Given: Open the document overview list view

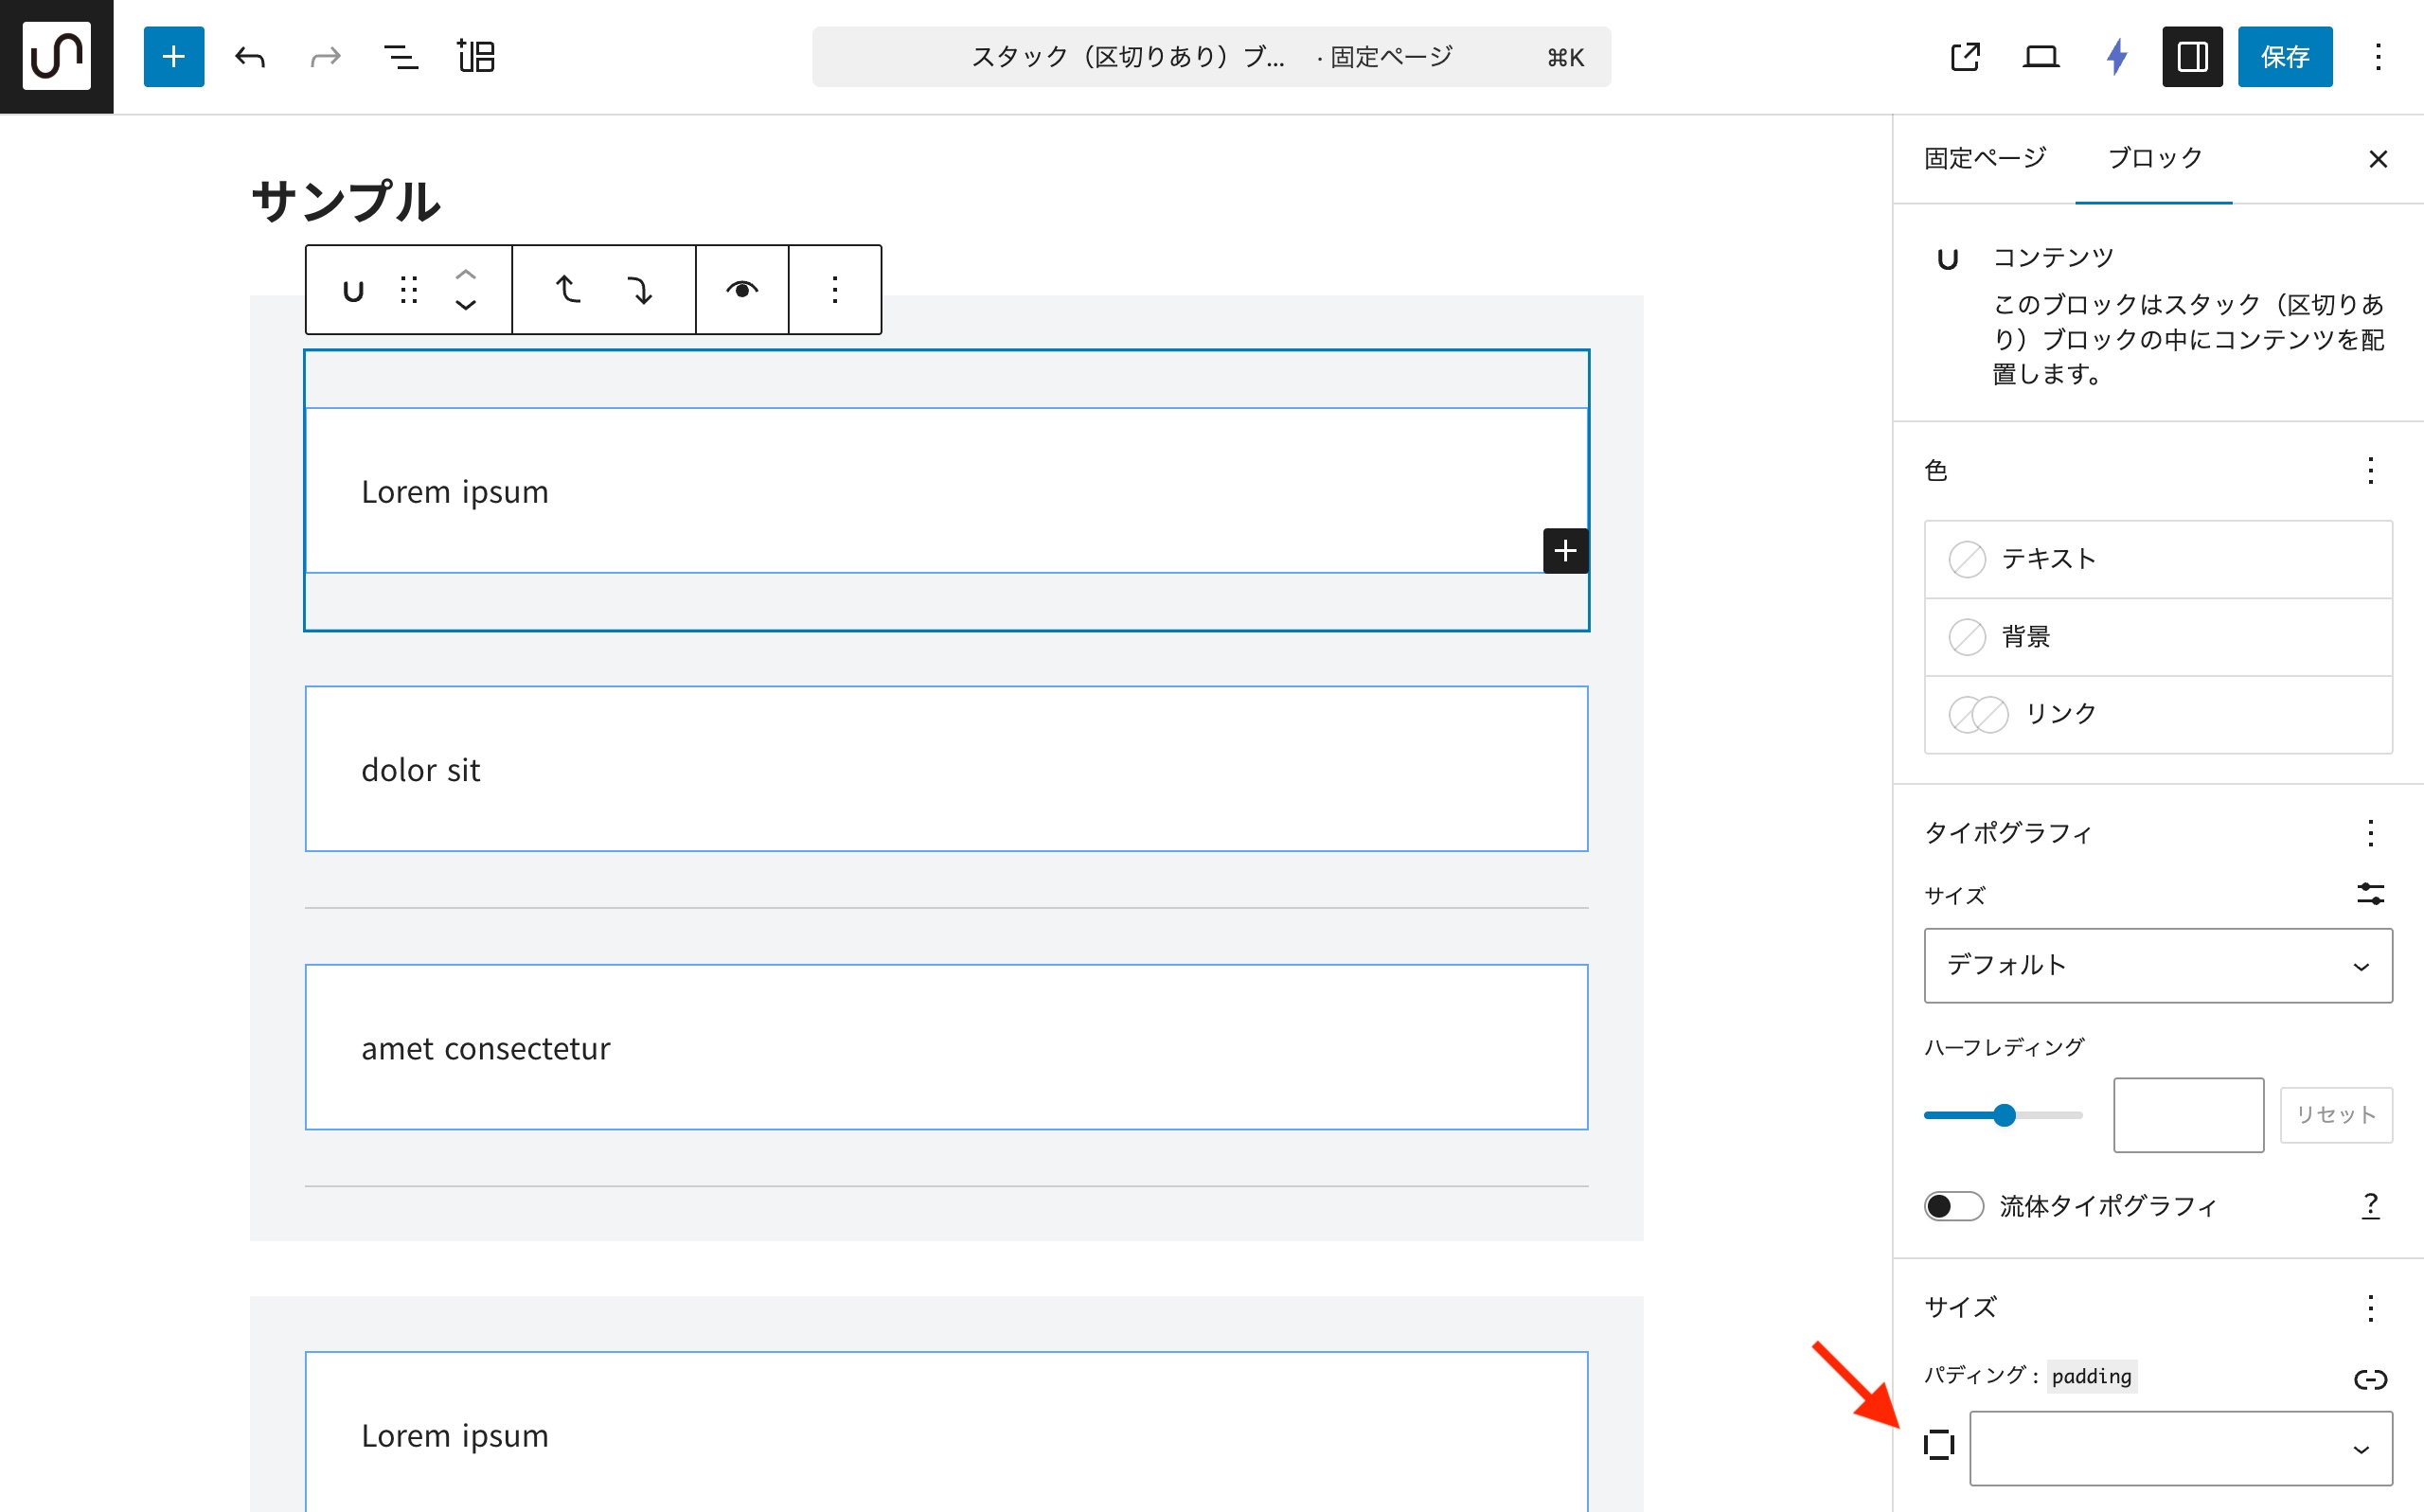Looking at the screenshot, I should click(400, 57).
